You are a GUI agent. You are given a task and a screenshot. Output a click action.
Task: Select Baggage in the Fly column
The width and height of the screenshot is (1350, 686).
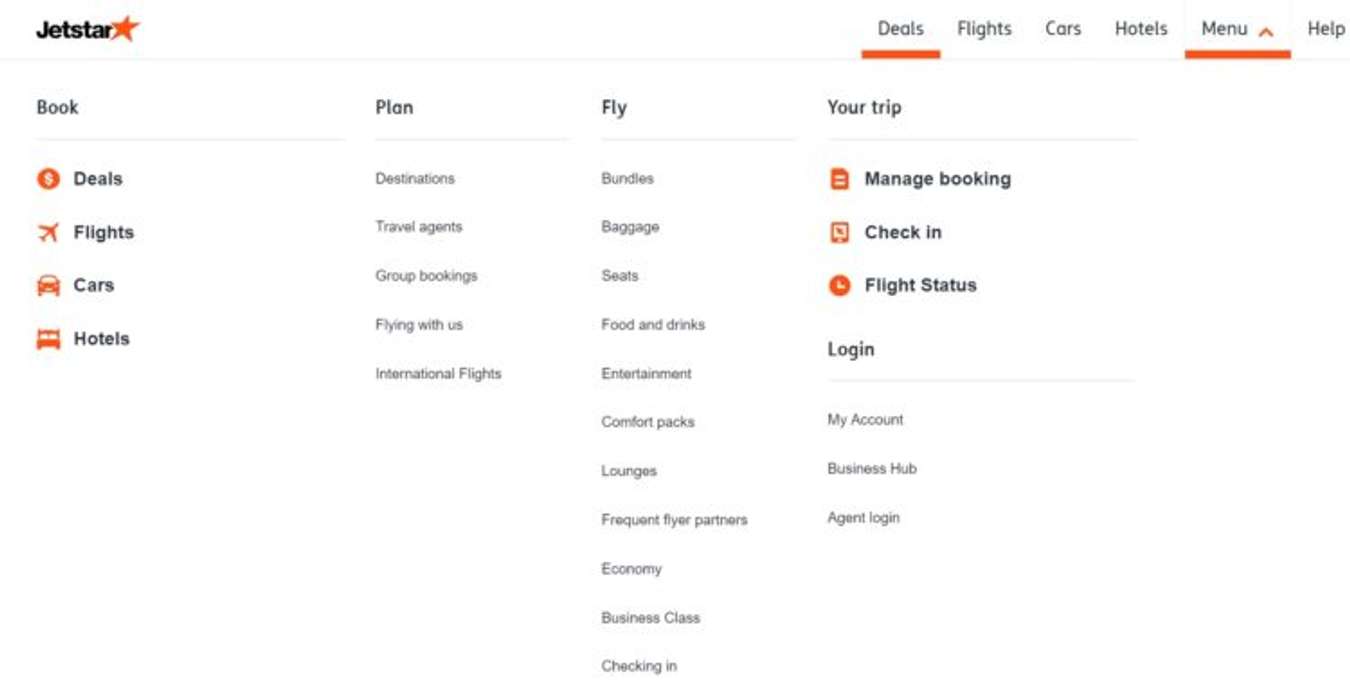[629, 227]
